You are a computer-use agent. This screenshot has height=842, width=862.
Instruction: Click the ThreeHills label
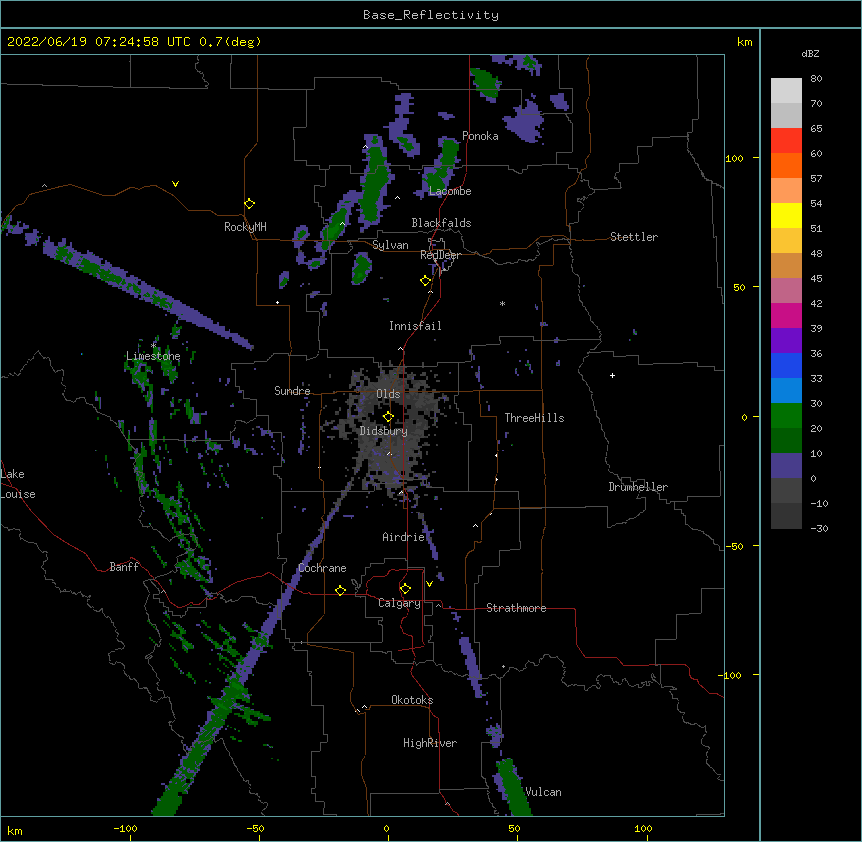pyautogui.click(x=534, y=418)
